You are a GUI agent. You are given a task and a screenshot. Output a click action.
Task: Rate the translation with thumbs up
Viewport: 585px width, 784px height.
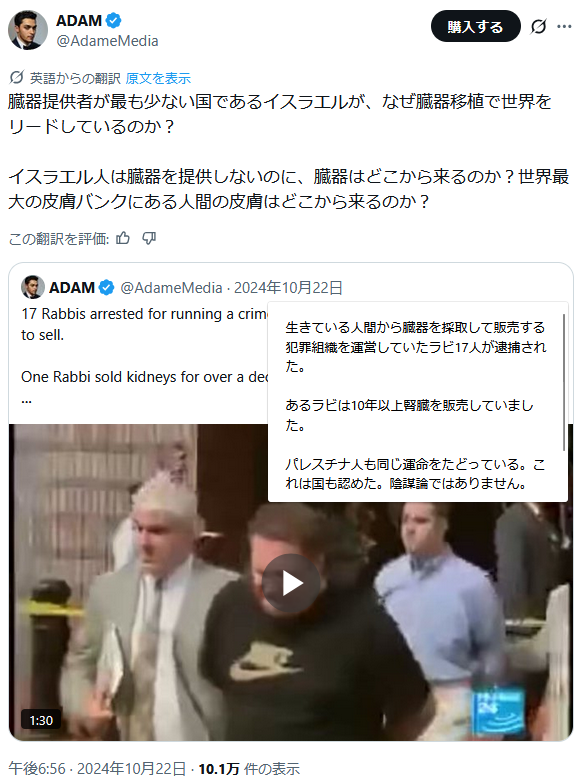pos(123,238)
